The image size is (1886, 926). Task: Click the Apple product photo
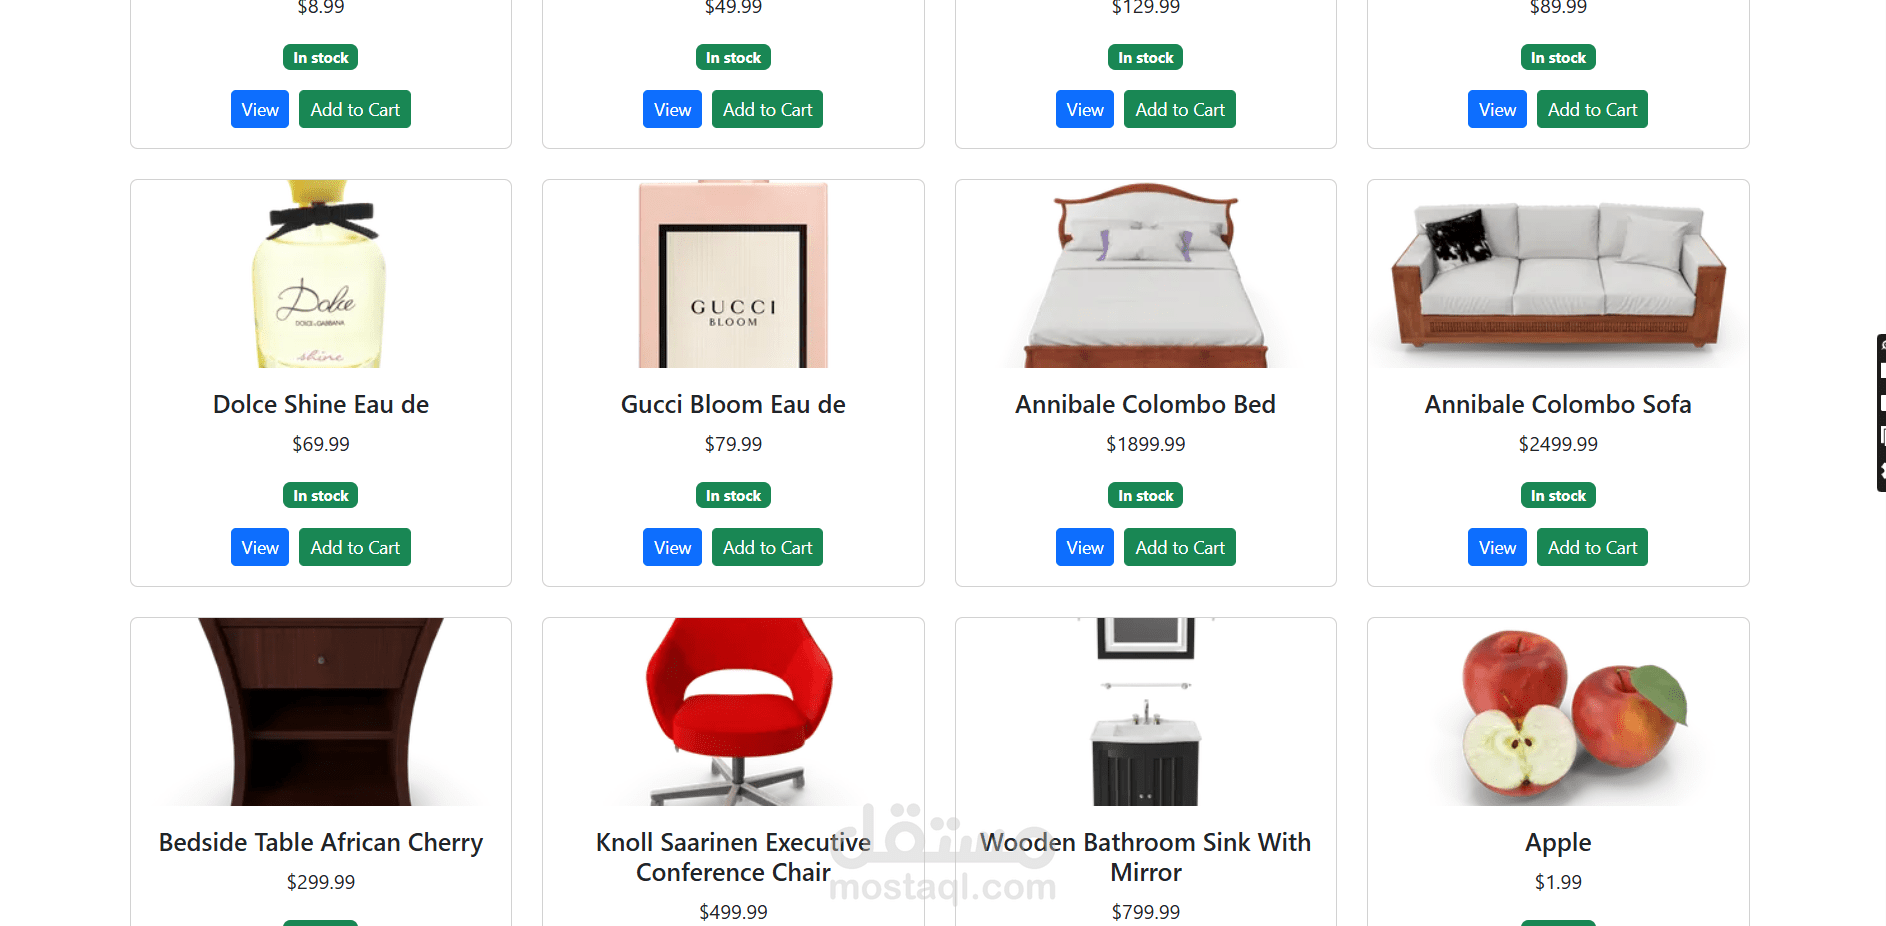coord(1558,712)
